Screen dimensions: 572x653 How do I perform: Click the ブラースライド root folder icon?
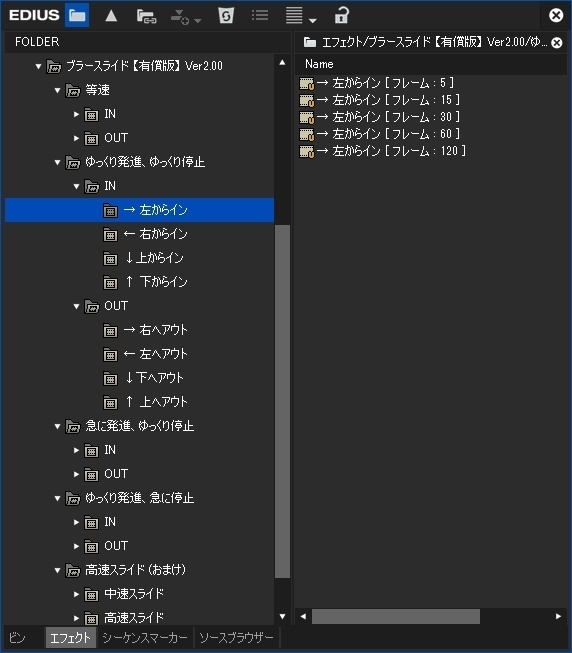pyautogui.click(x=54, y=67)
